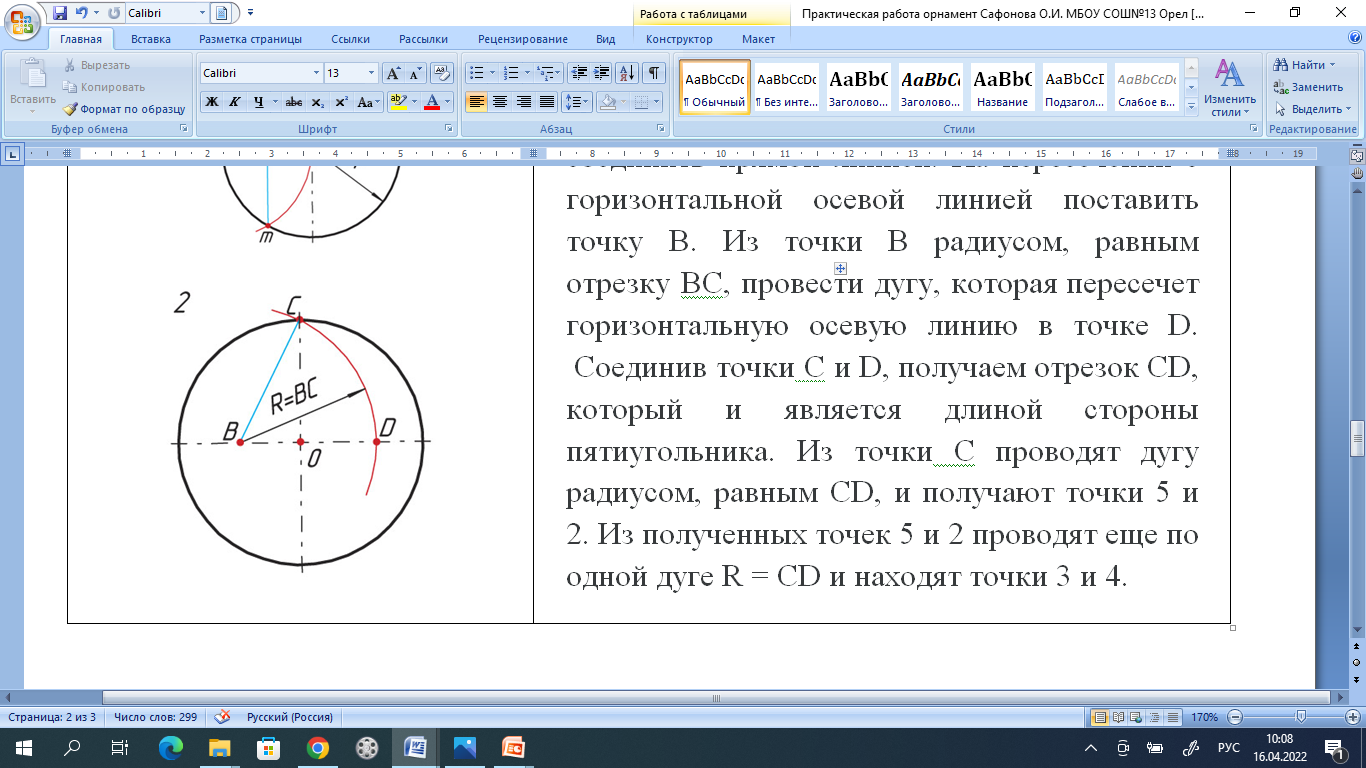Sort text with the A-Я icon

click(x=628, y=73)
